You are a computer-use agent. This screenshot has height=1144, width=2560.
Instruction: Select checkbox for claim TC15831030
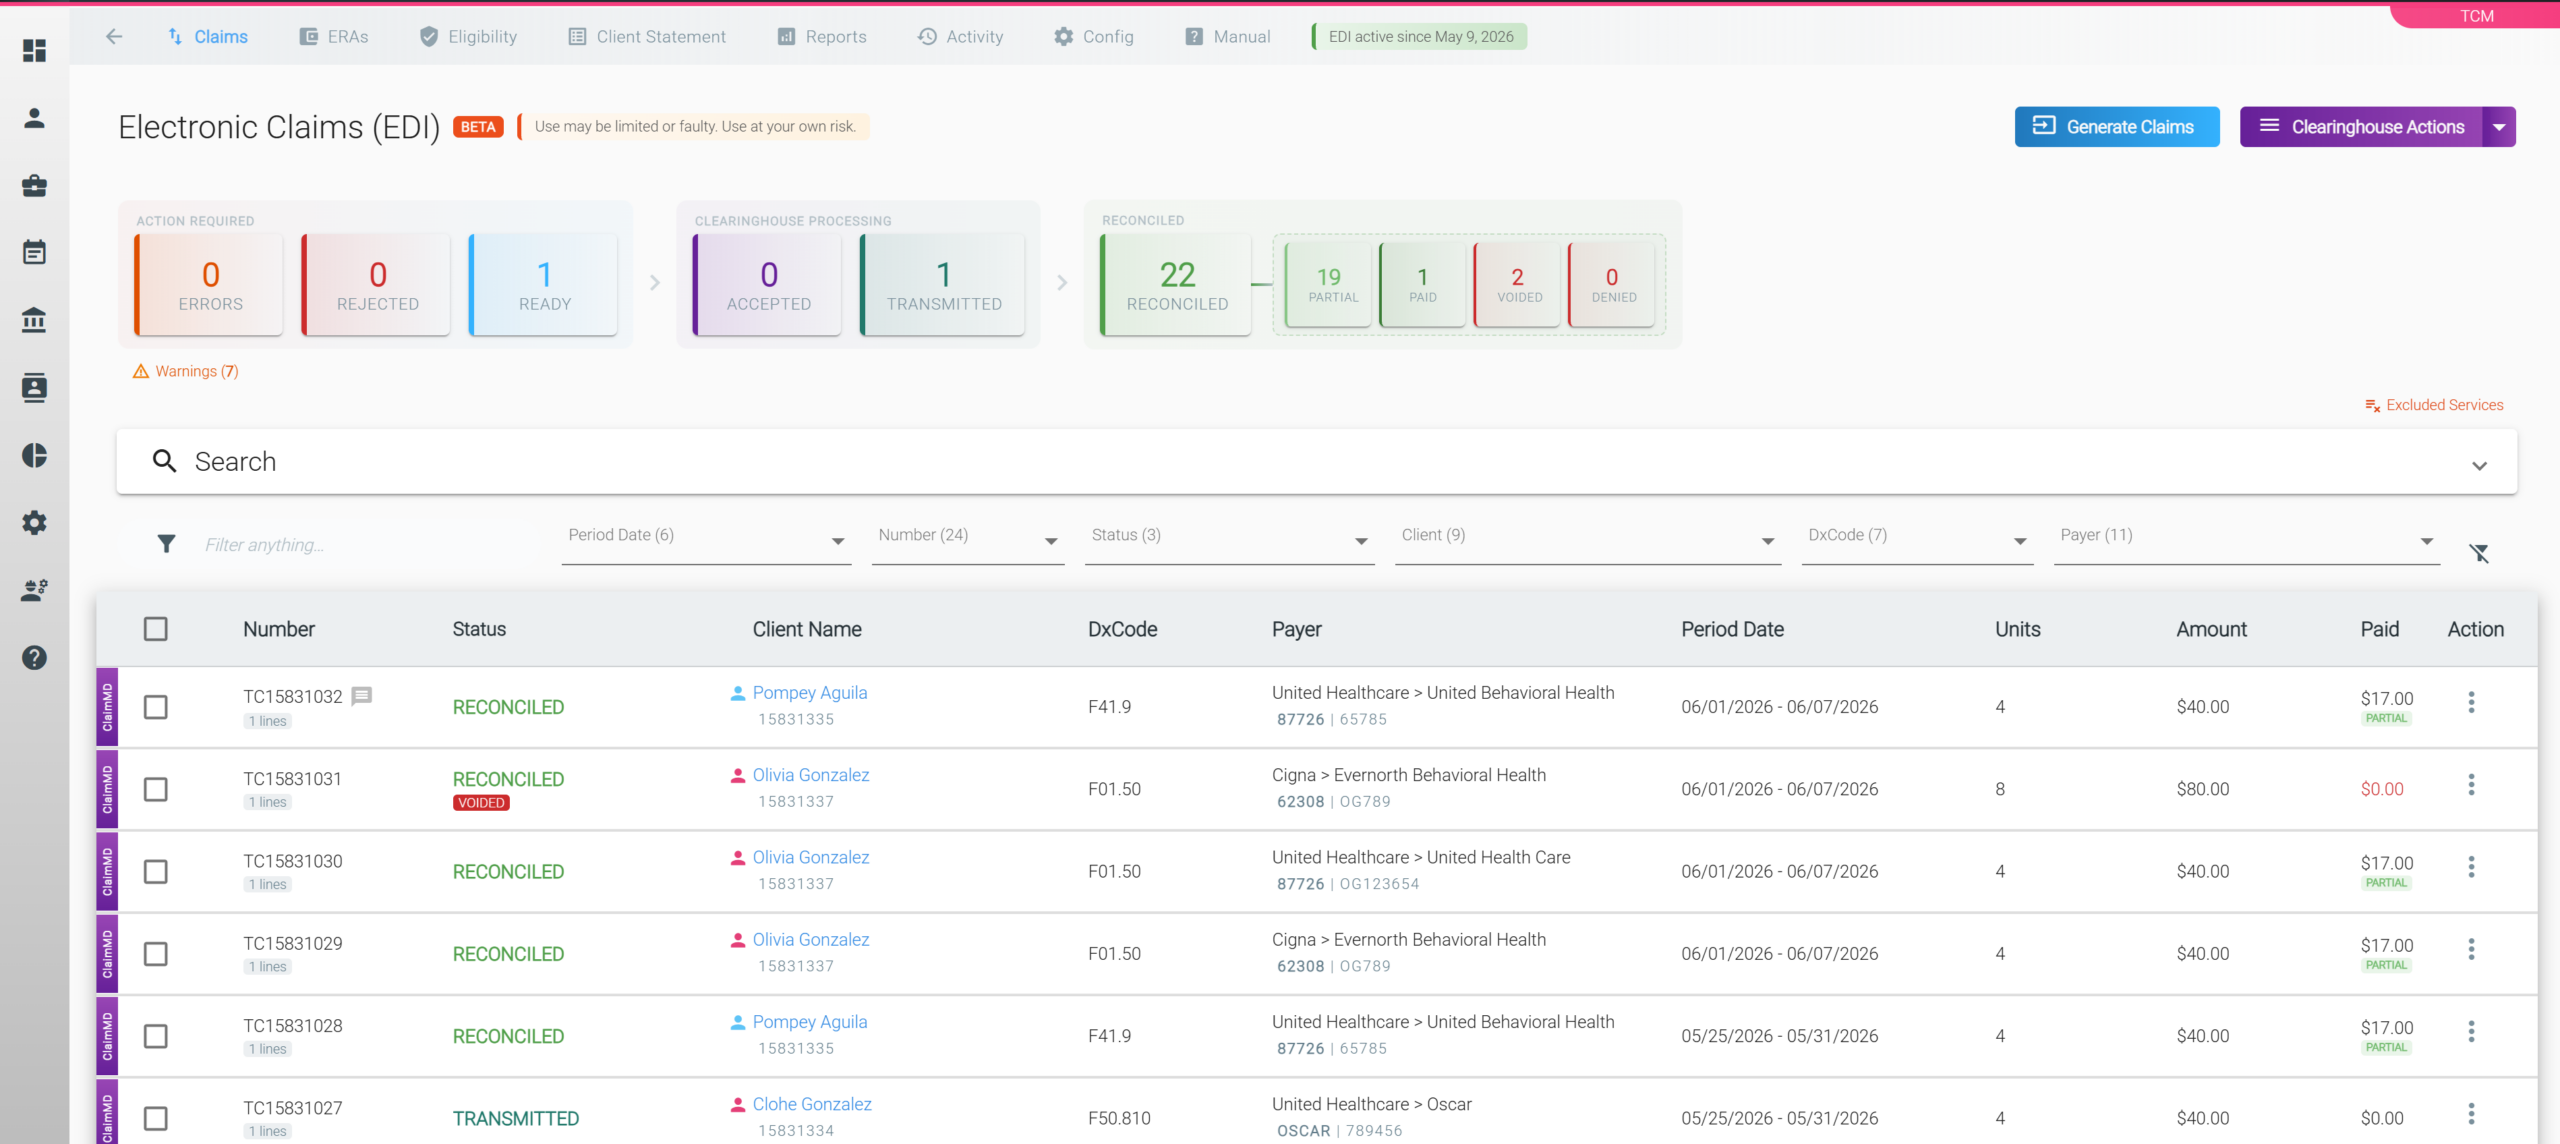[156, 872]
